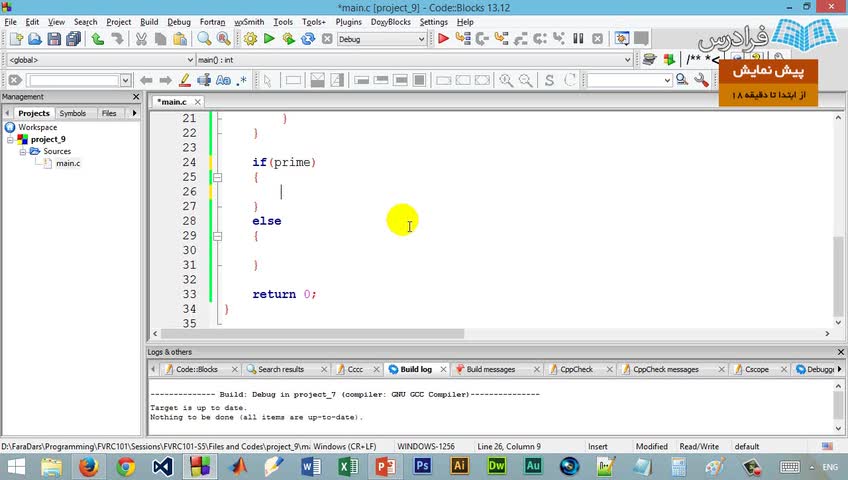Screen dimensions: 848x480
Task: Select the Cscope log tab
Action: point(757,369)
